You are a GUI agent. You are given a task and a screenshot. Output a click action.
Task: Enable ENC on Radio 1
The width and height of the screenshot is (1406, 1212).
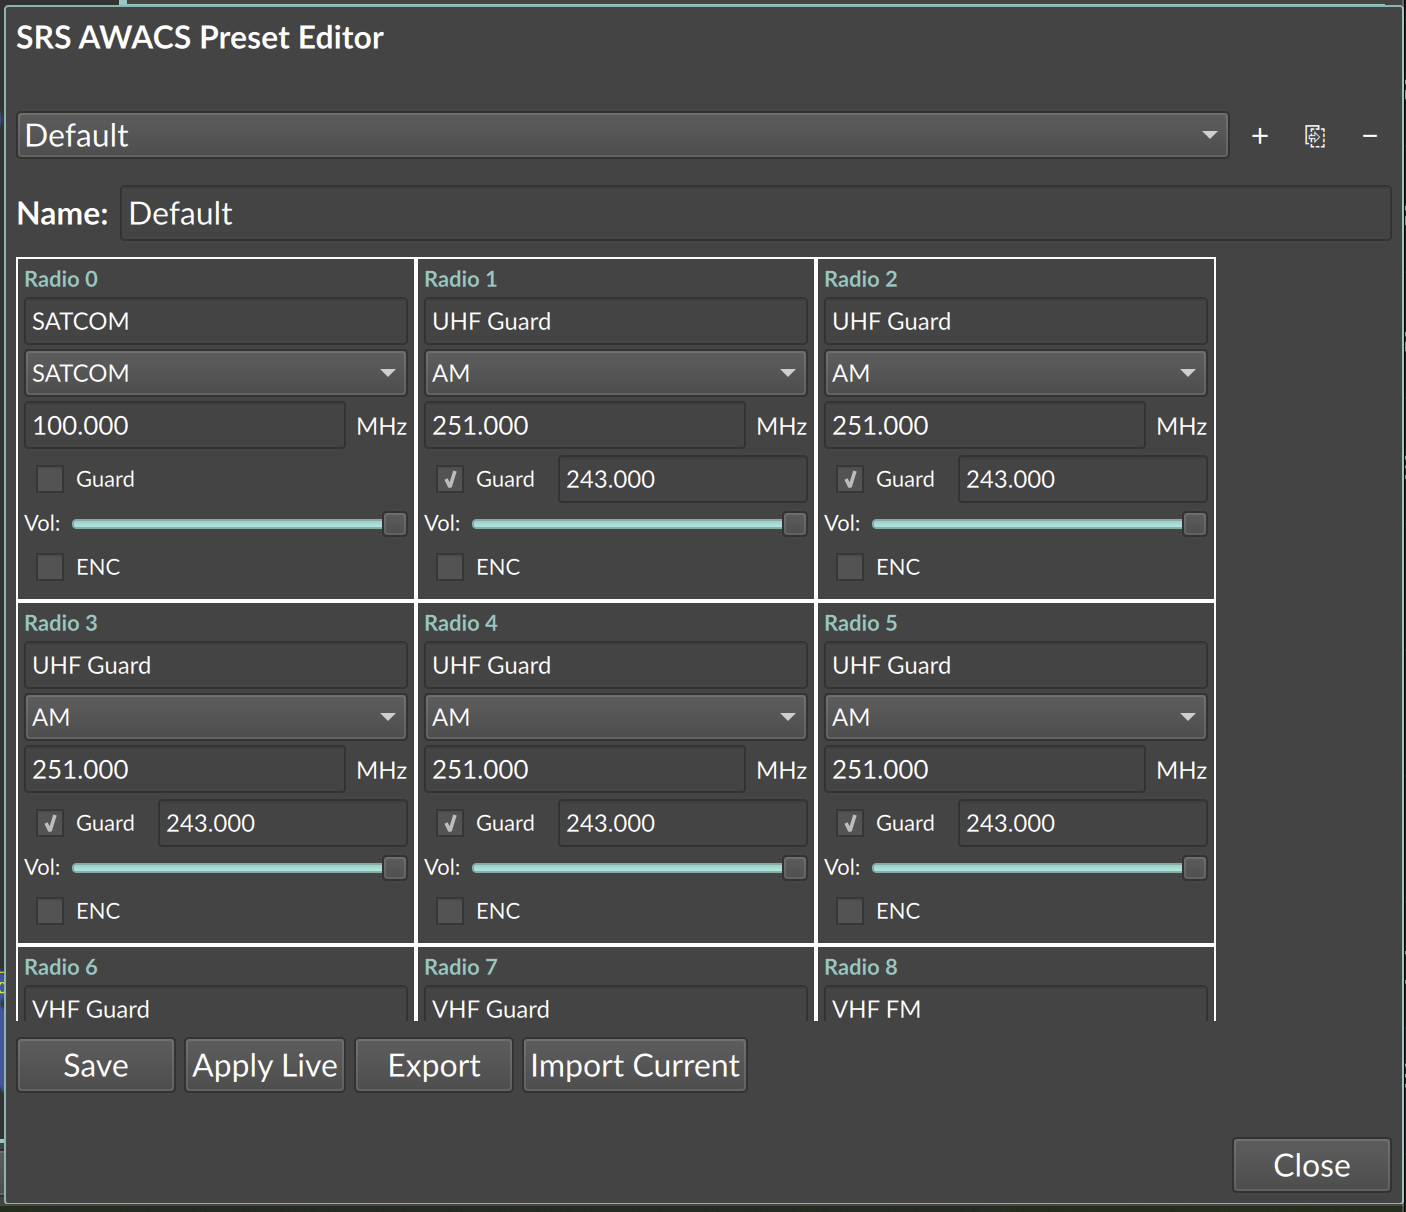click(x=450, y=567)
